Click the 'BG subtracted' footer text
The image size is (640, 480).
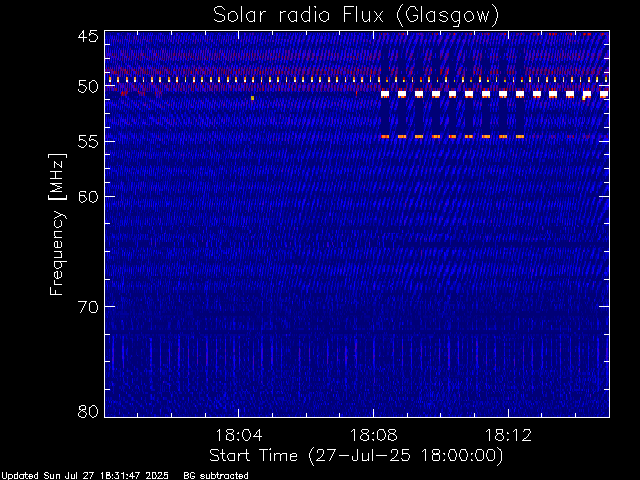pyautogui.click(x=216, y=476)
